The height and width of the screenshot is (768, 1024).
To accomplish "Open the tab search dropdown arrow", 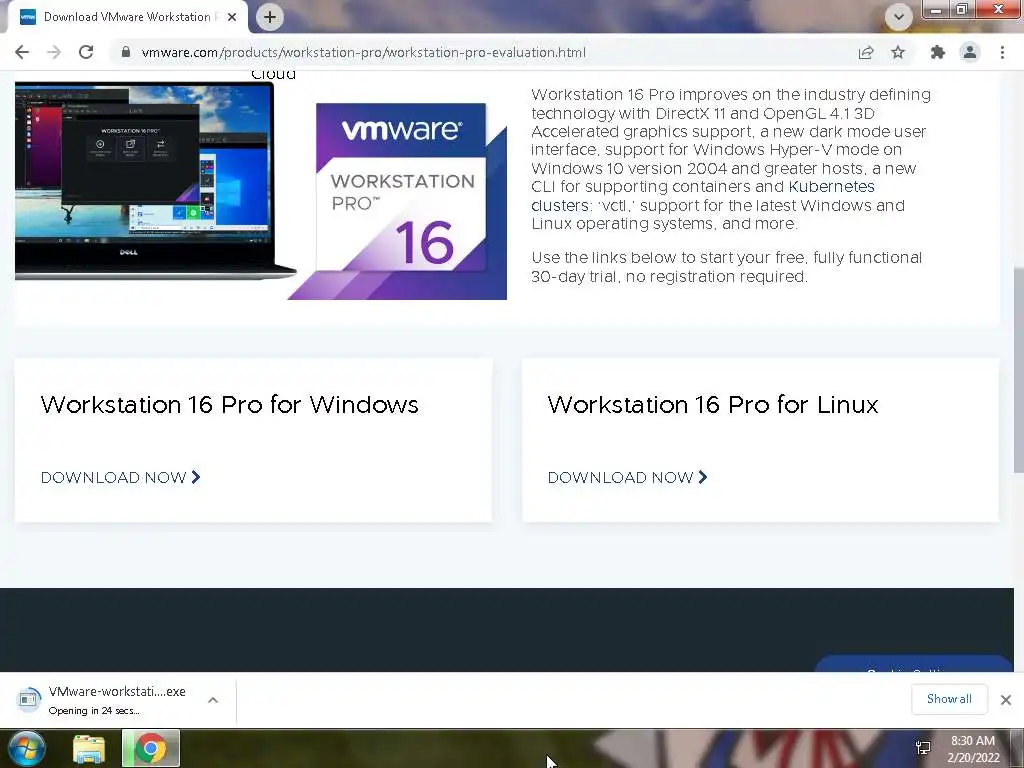I will (899, 17).
